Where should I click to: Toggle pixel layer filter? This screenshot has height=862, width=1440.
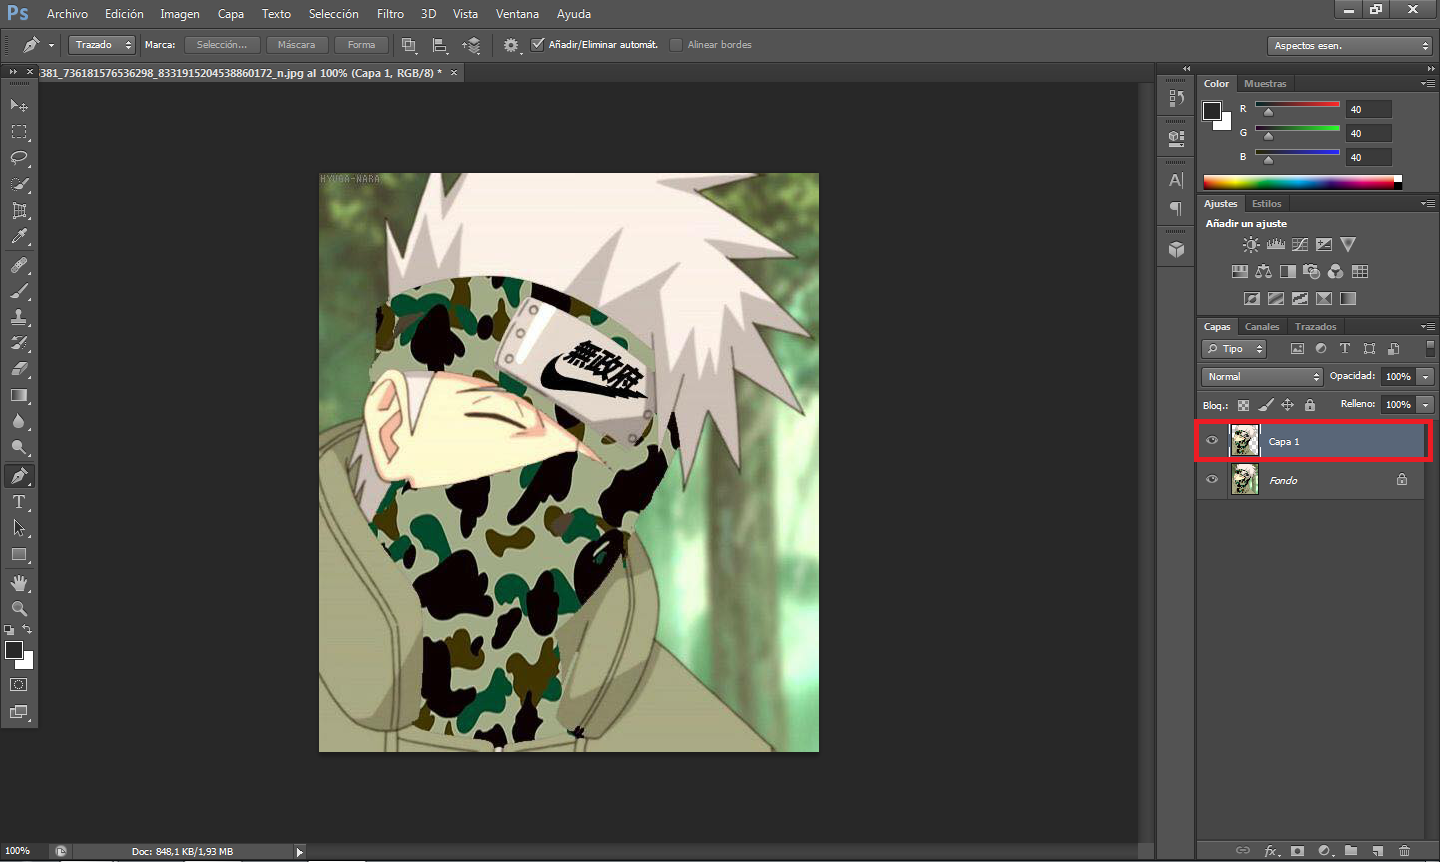pos(1297,349)
